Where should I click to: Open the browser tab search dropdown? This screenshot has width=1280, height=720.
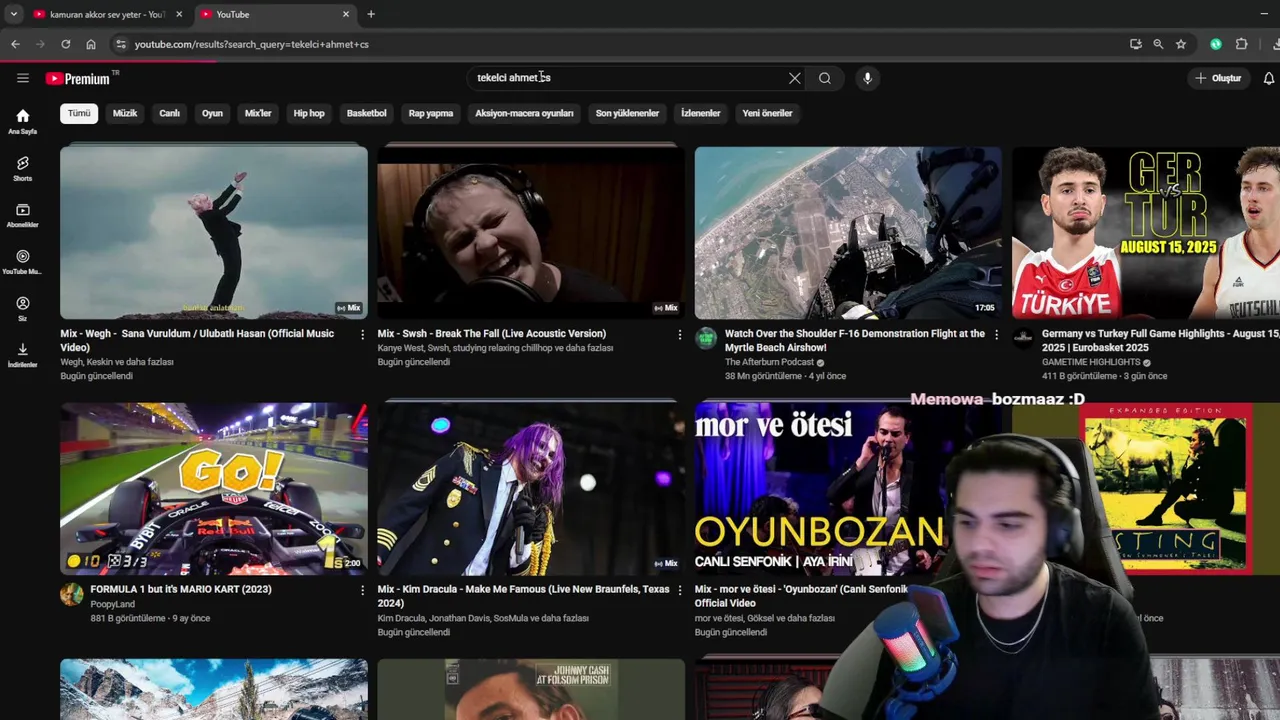(x=14, y=14)
